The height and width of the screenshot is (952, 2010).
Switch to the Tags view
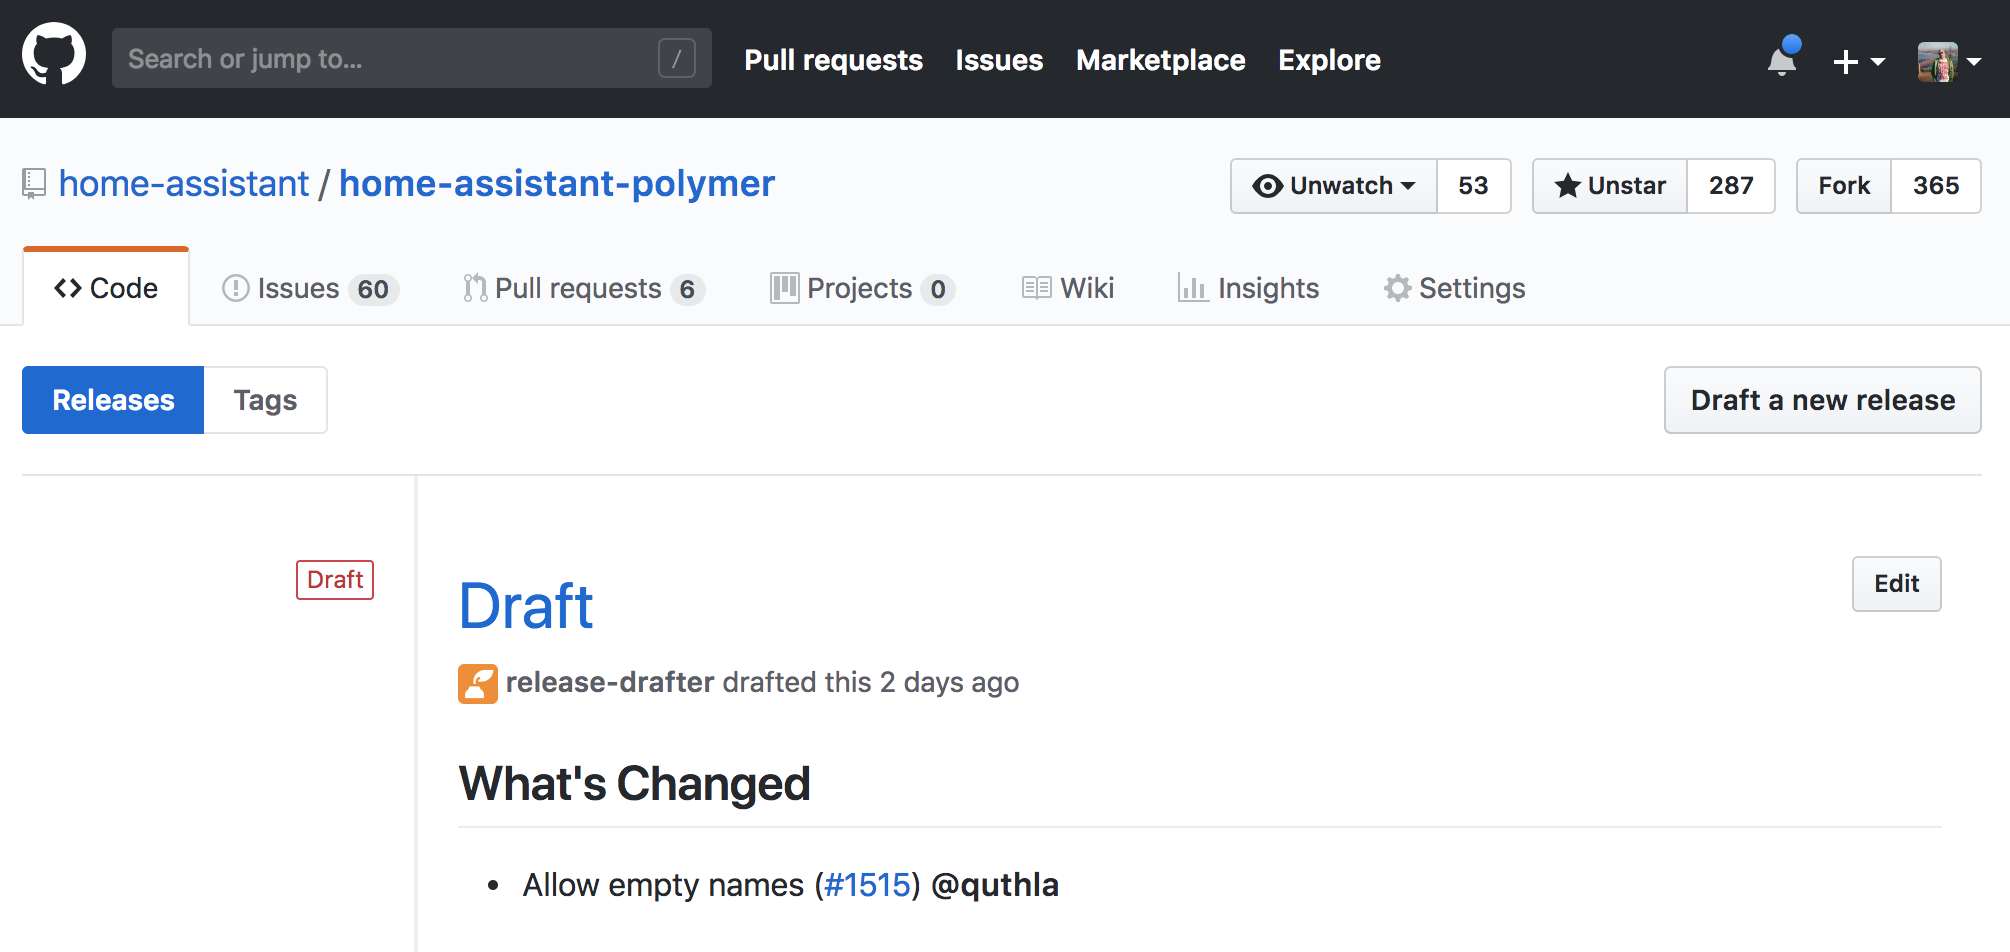(264, 399)
